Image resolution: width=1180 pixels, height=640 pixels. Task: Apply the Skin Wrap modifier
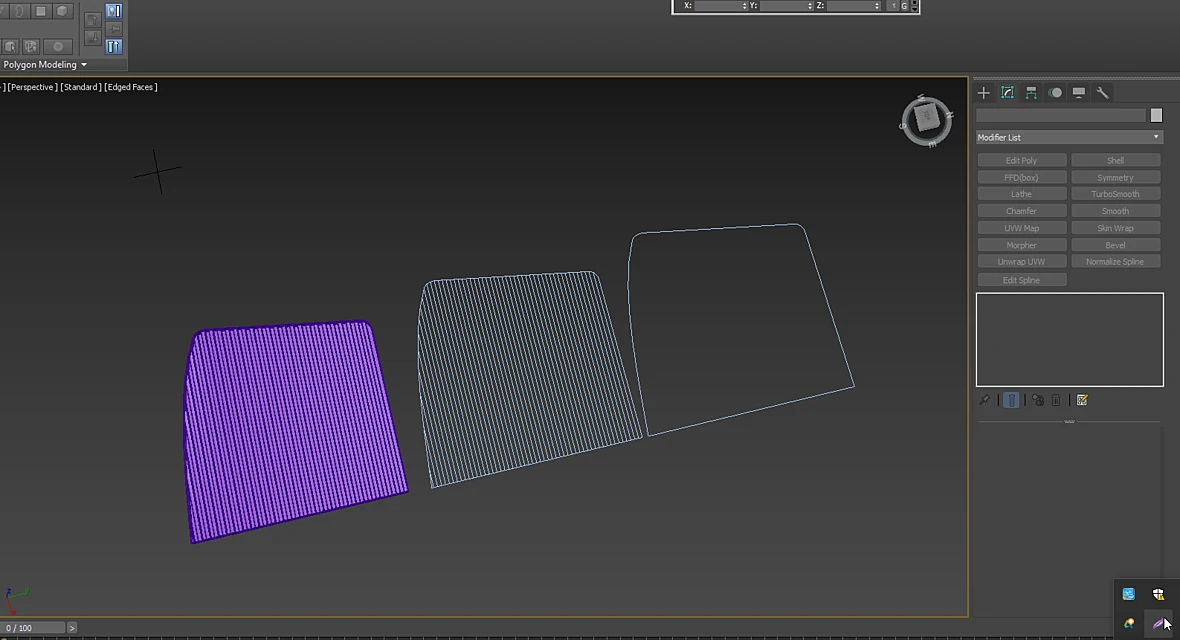pos(1115,228)
